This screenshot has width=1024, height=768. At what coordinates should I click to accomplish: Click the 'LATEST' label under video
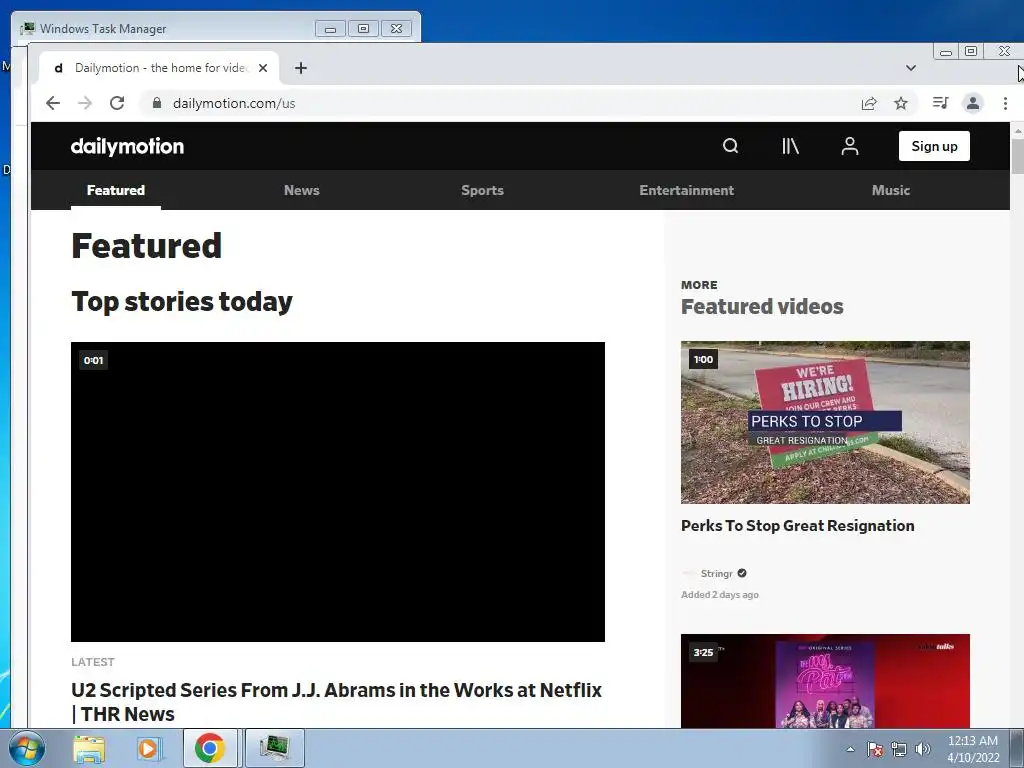93,662
